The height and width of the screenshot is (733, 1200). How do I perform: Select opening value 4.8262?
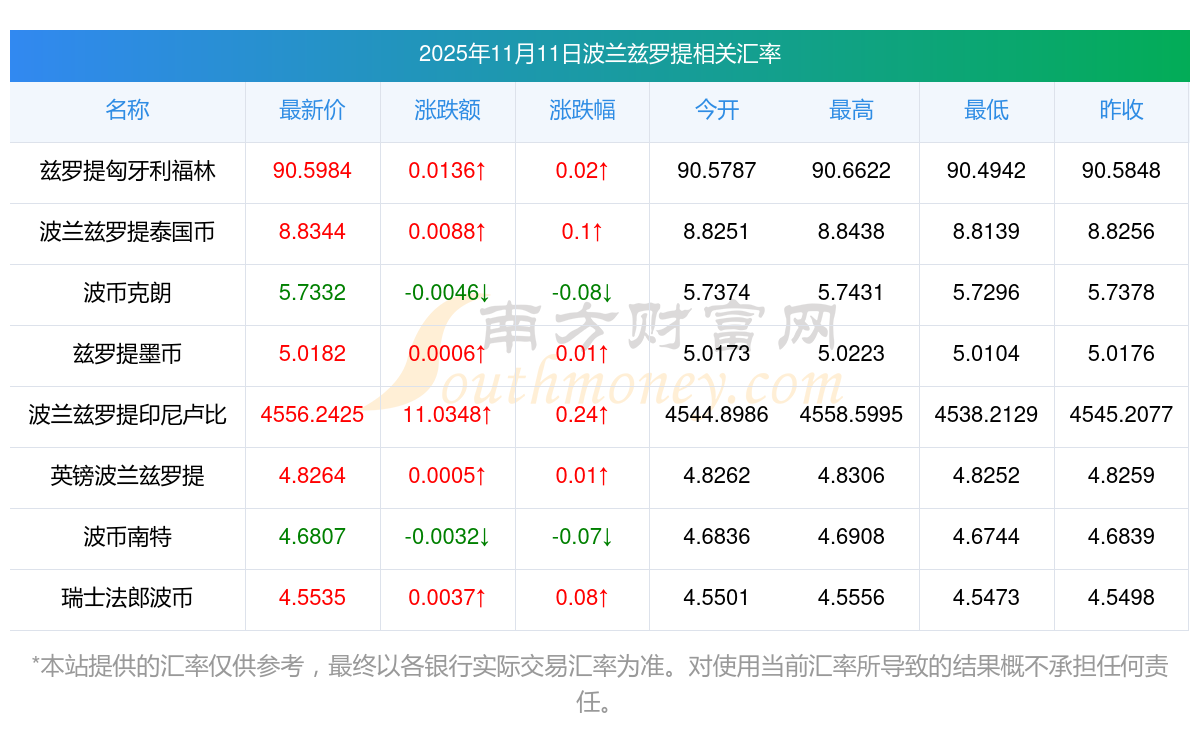click(x=717, y=476)
